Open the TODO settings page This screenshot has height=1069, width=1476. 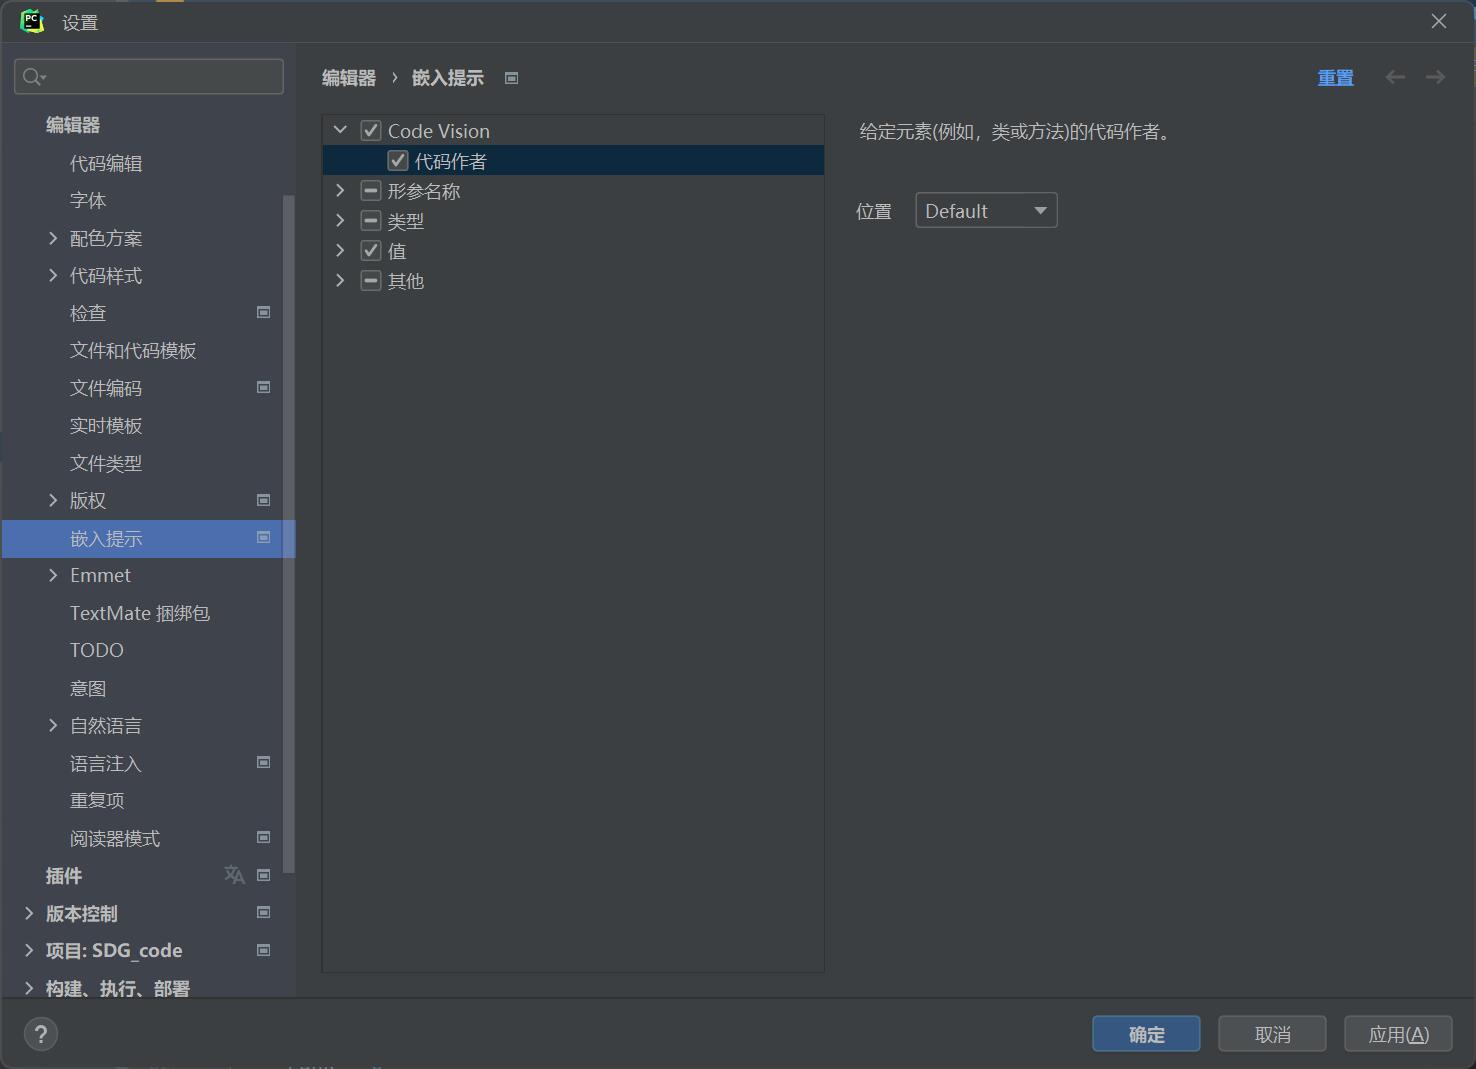[96, 649]
